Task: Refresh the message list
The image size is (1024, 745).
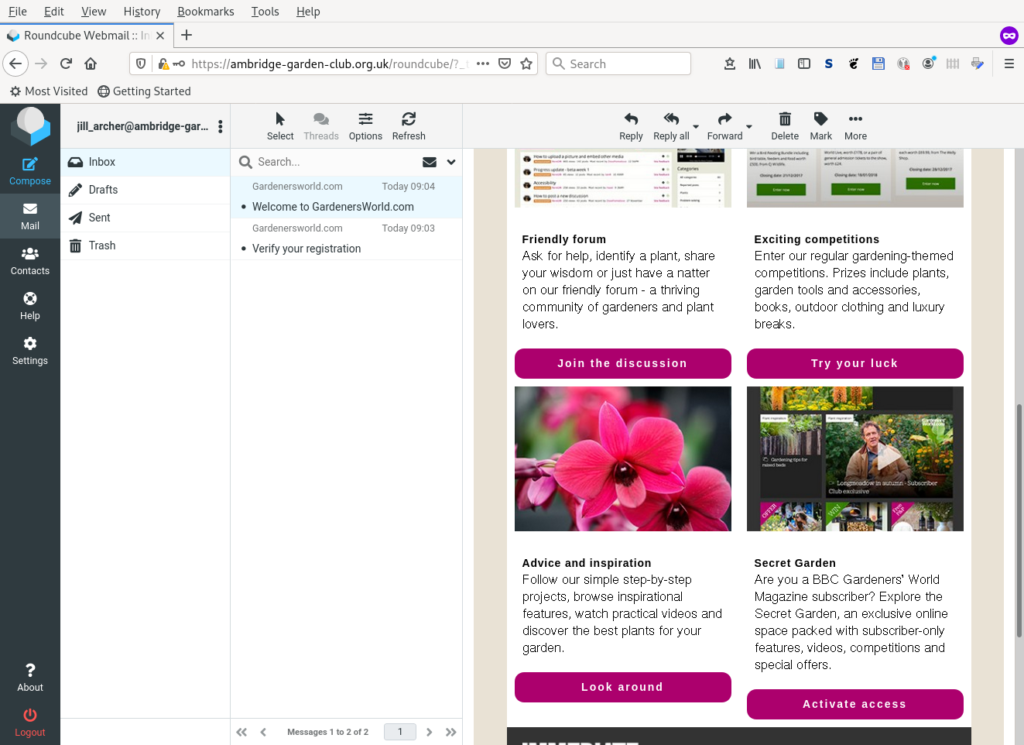Action: pyautogui.click(x=408, y=126)
